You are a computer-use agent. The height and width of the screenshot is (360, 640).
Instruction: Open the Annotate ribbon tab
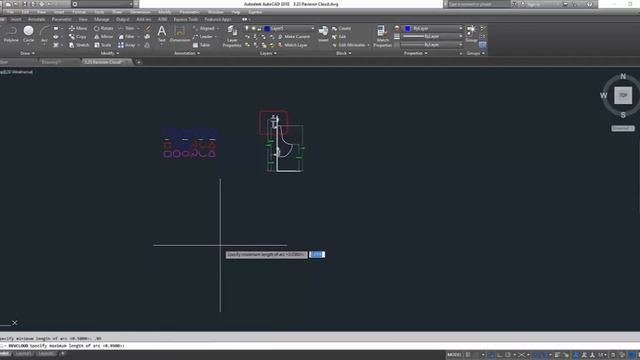pyautogui.click(x=36, y=19)
